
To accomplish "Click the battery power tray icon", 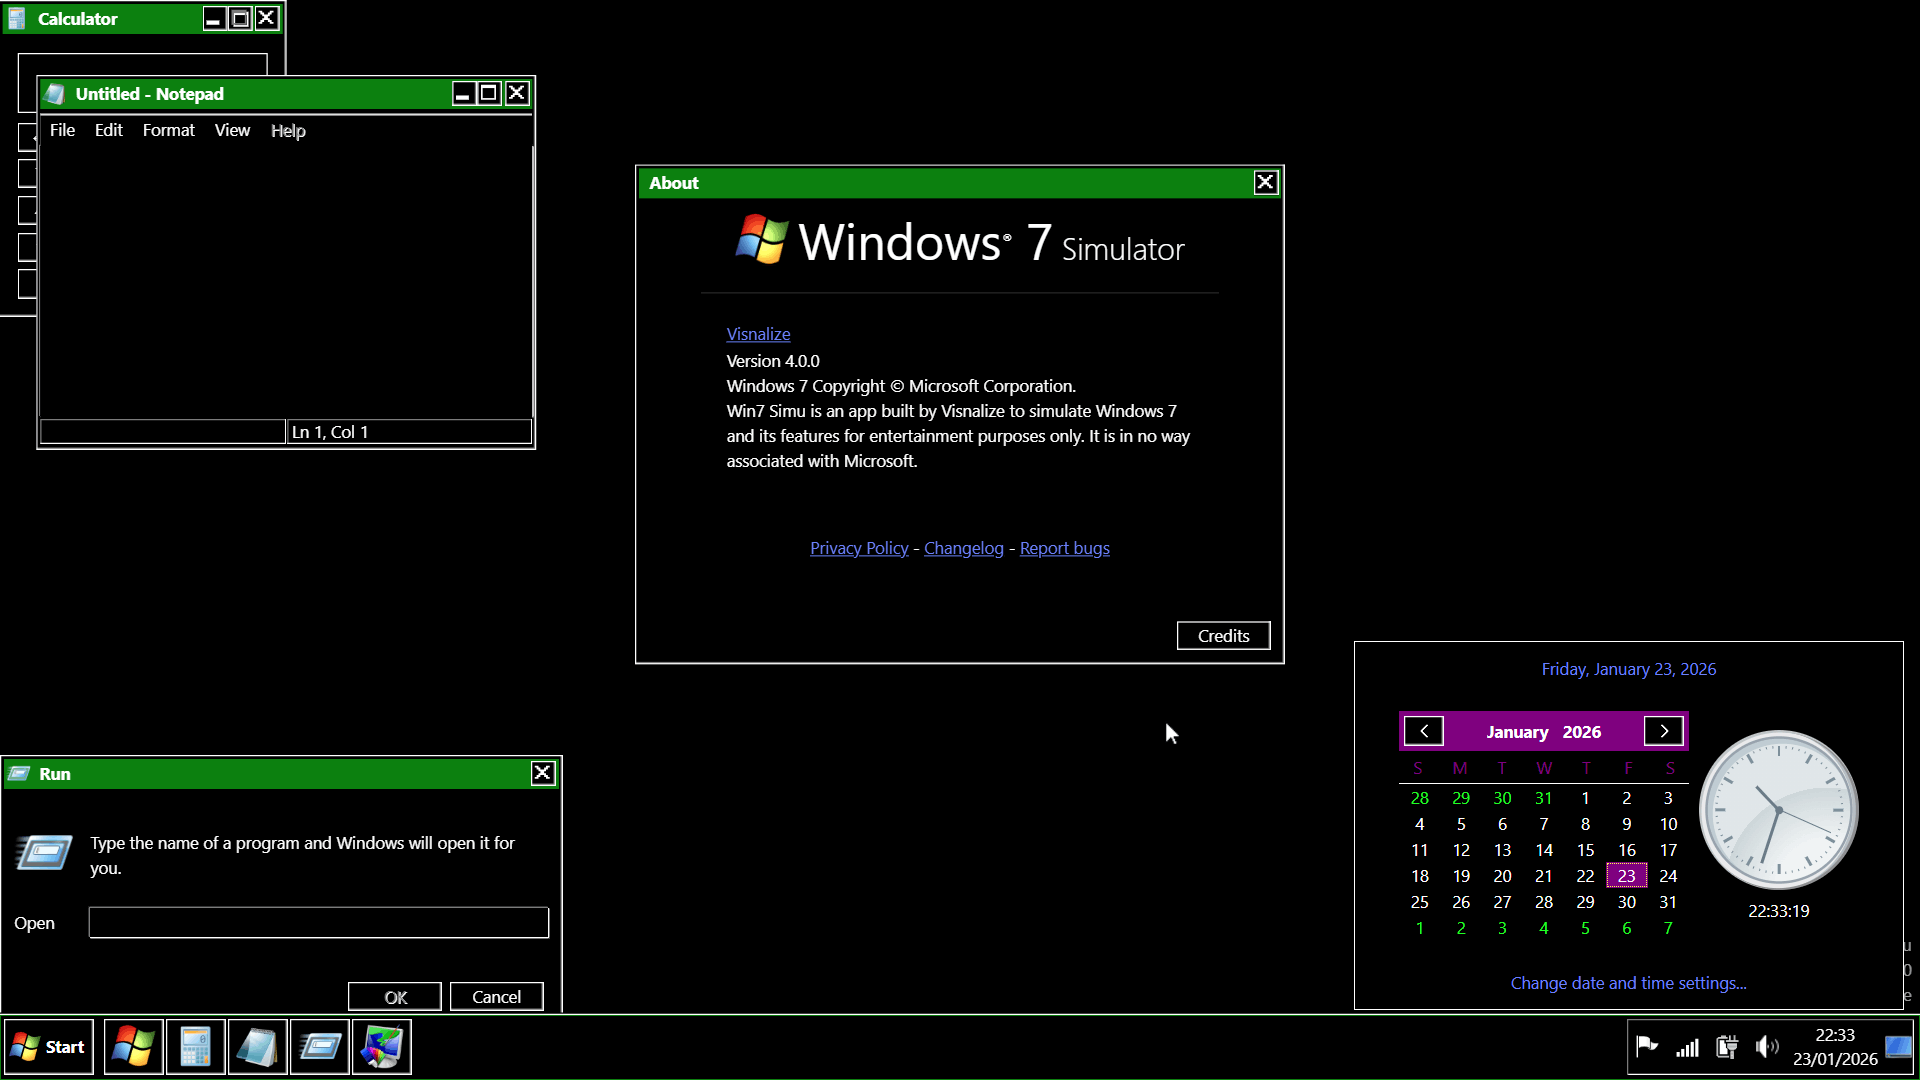I will 1727,1047.
